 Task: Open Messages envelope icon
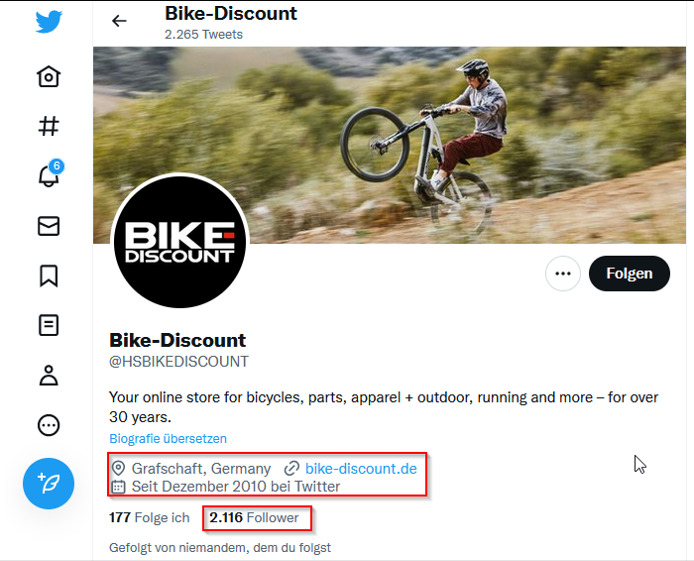[x=48, y=226]
